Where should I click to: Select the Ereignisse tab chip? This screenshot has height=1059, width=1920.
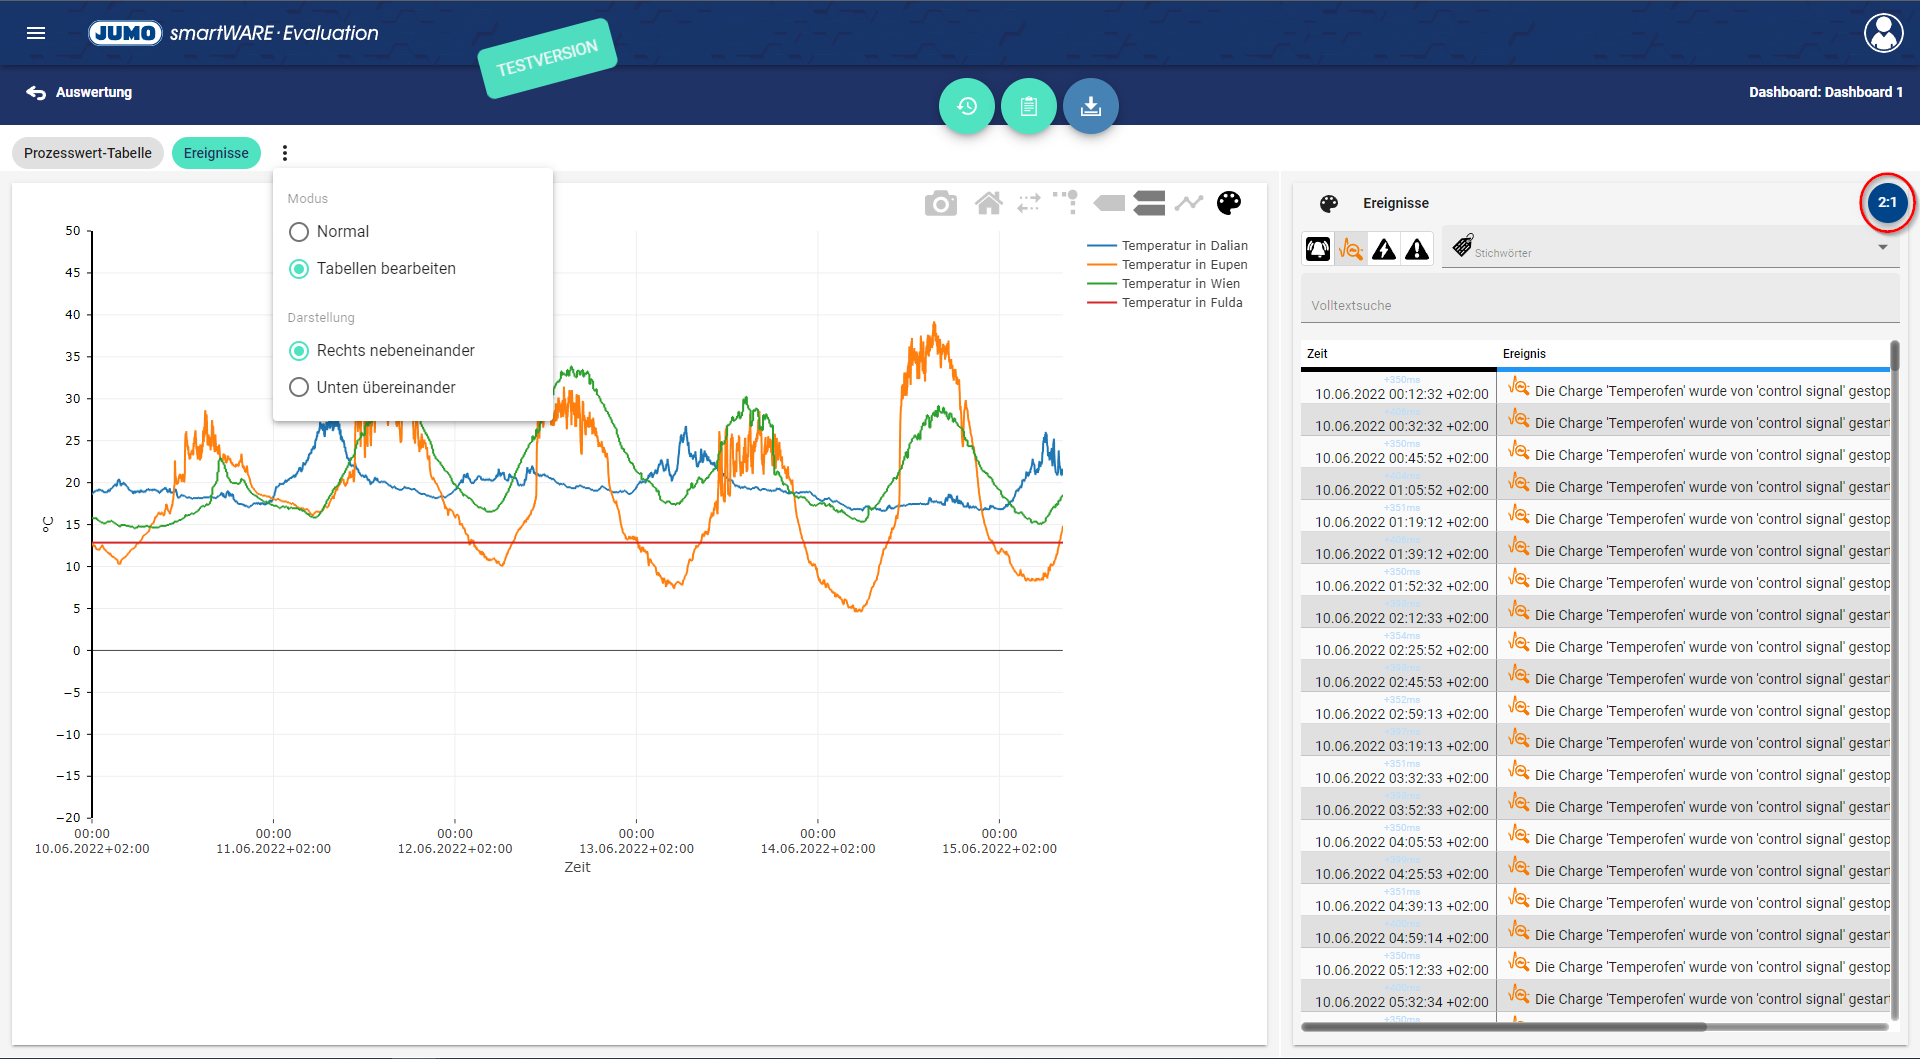[x=216, y=153]
